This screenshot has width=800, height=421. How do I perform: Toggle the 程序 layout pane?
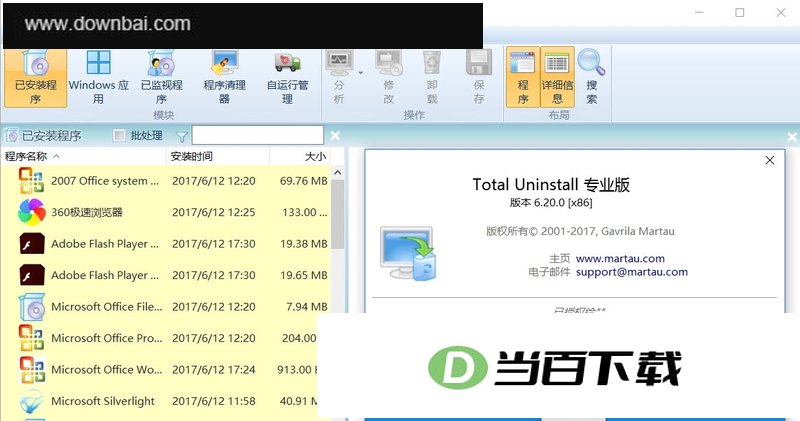[523, 77]
